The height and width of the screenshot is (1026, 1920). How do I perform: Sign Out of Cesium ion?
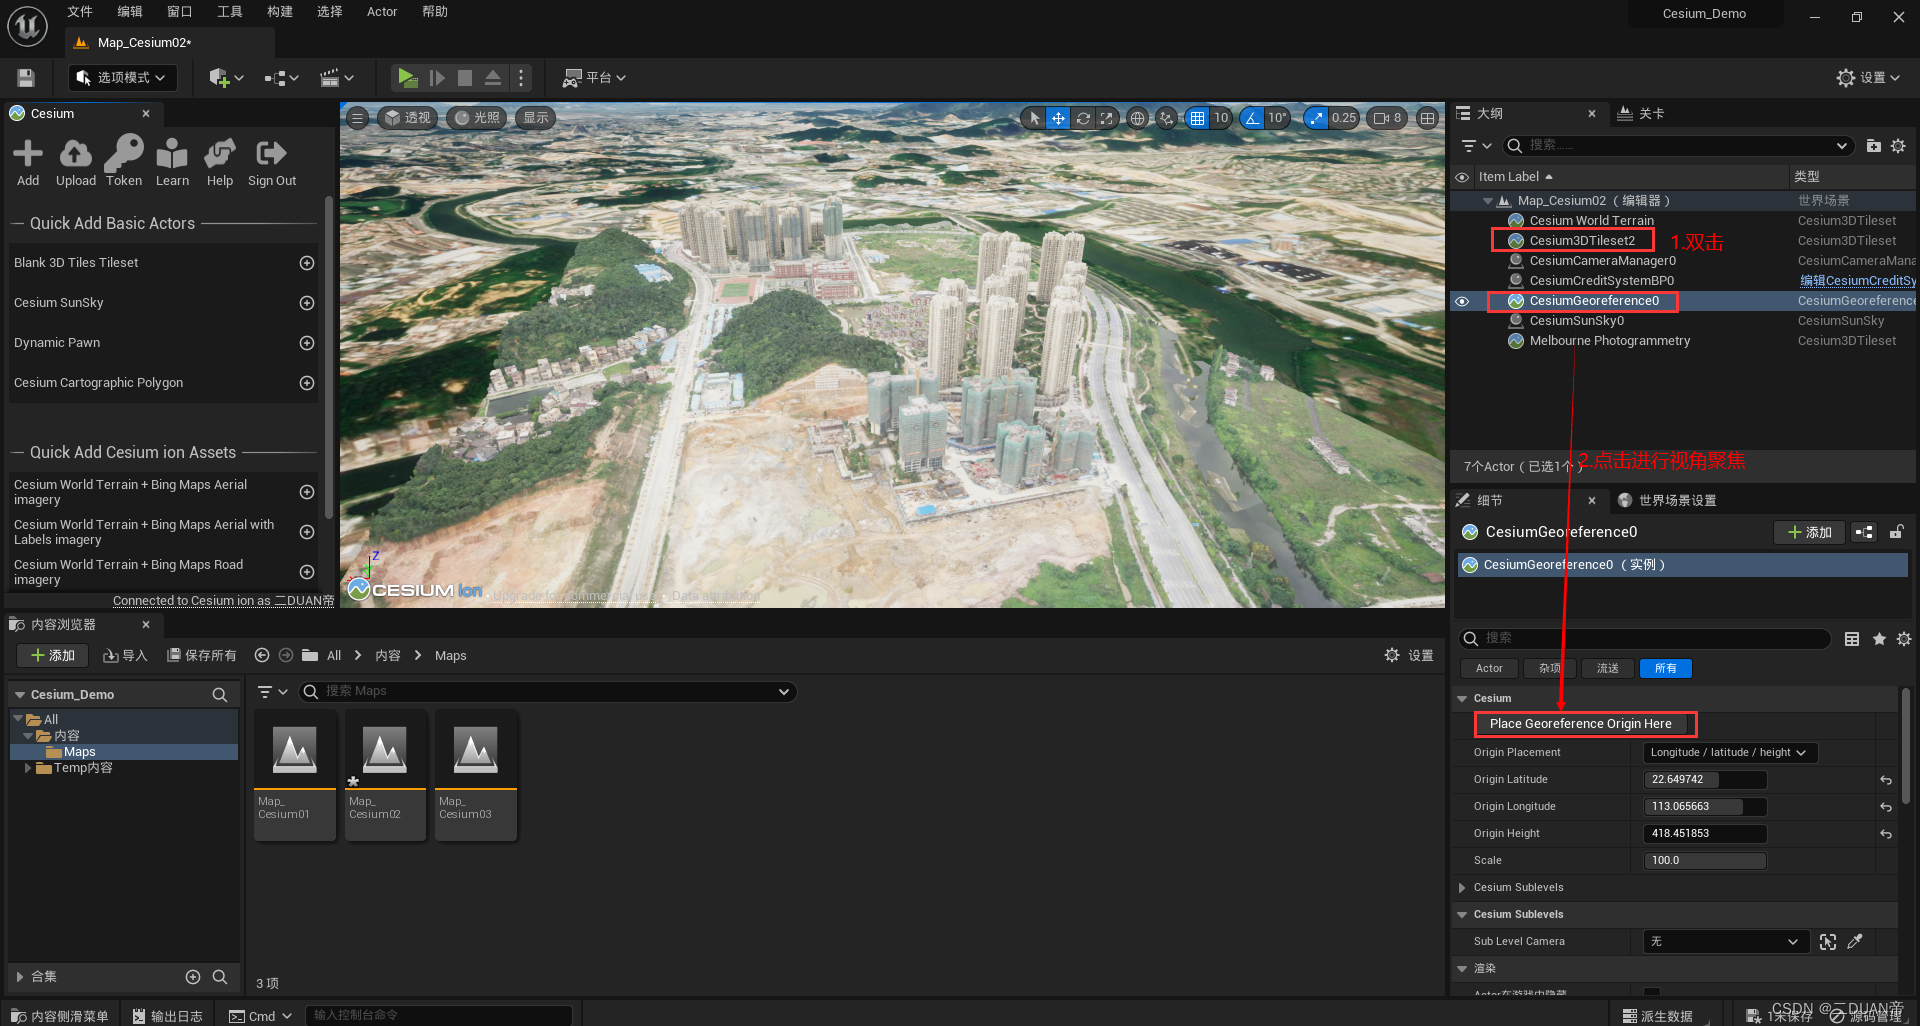(x=272, y=162)
